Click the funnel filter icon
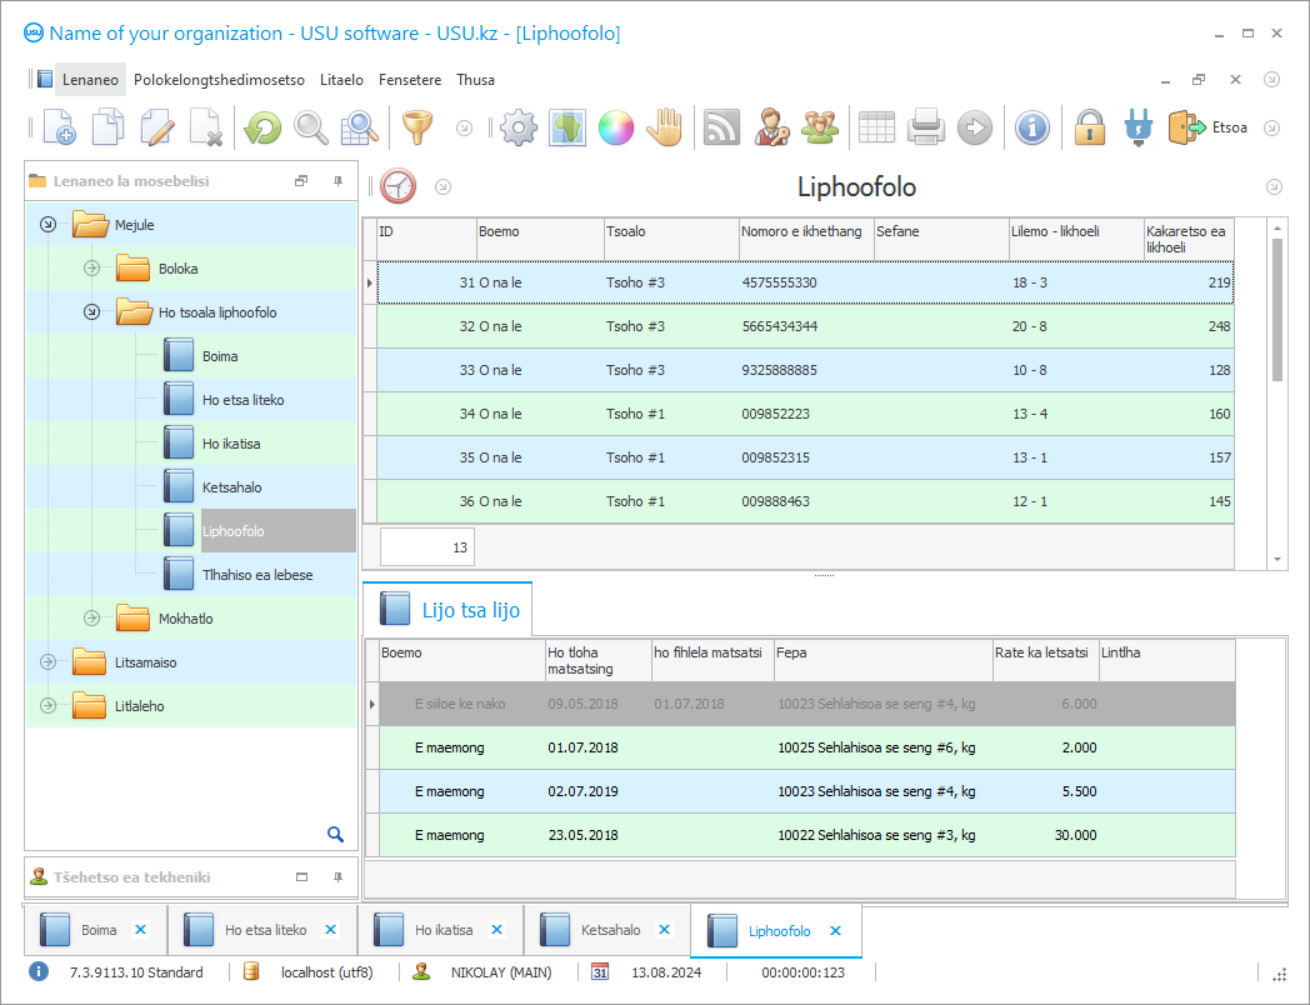The width and height of the screenshot is (1310, 1005). [x=417, y=128]
